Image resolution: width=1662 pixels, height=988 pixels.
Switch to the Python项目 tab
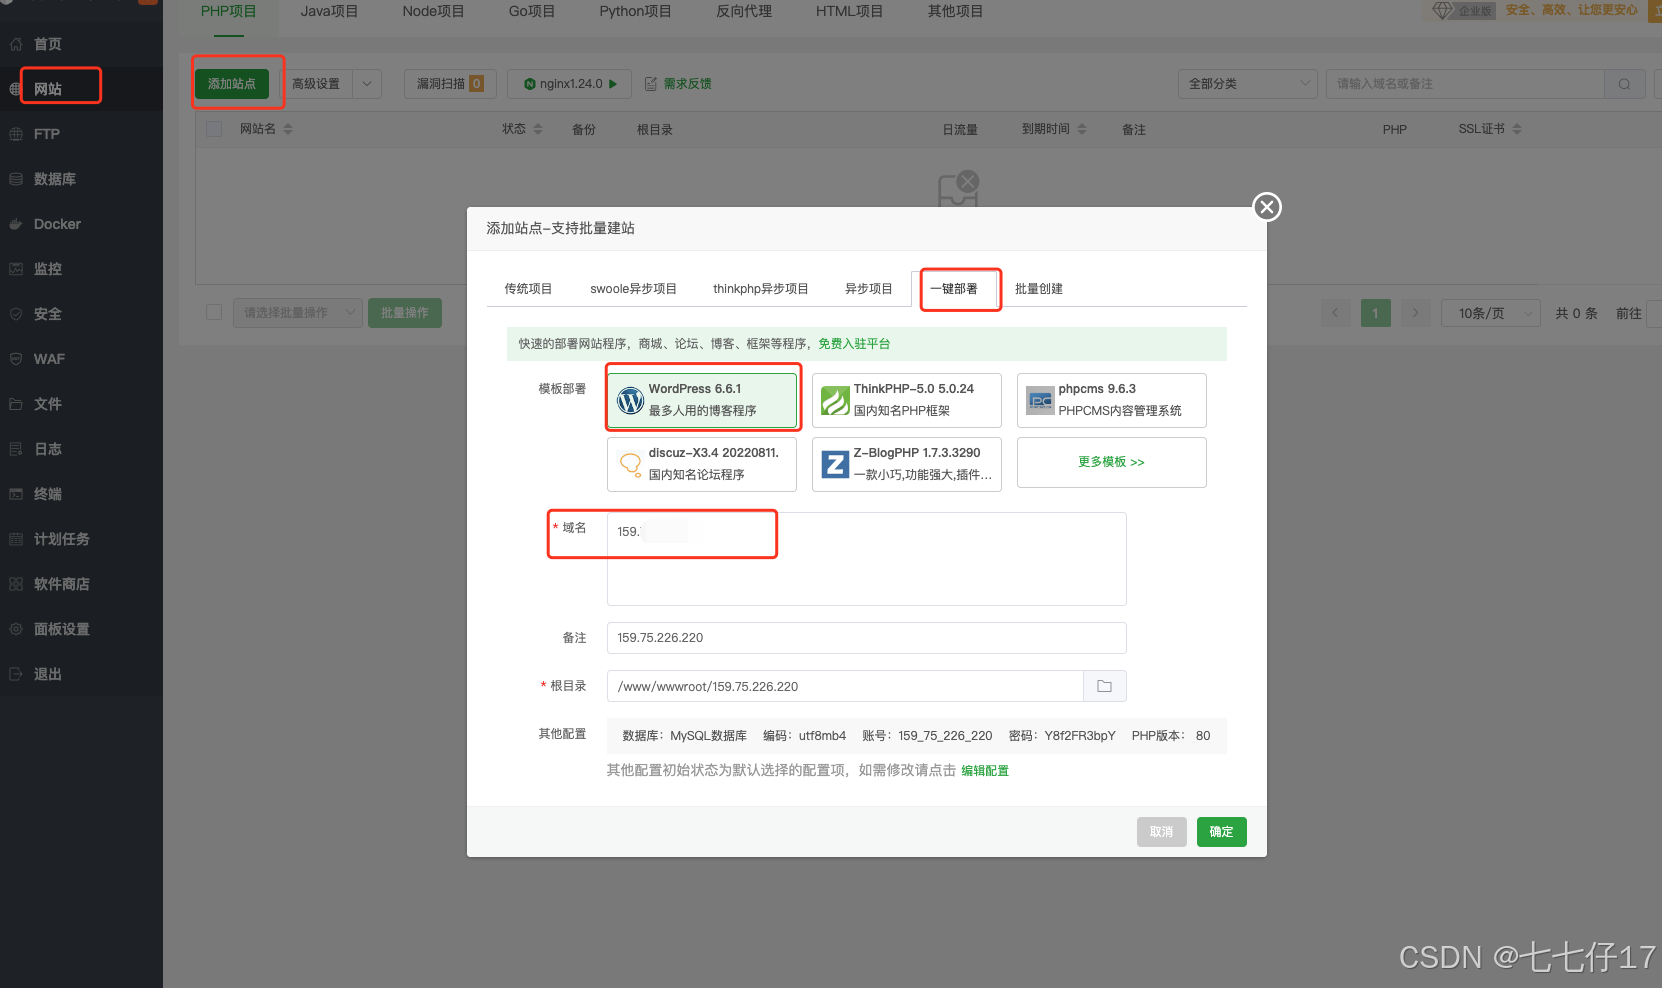point(635,12)
